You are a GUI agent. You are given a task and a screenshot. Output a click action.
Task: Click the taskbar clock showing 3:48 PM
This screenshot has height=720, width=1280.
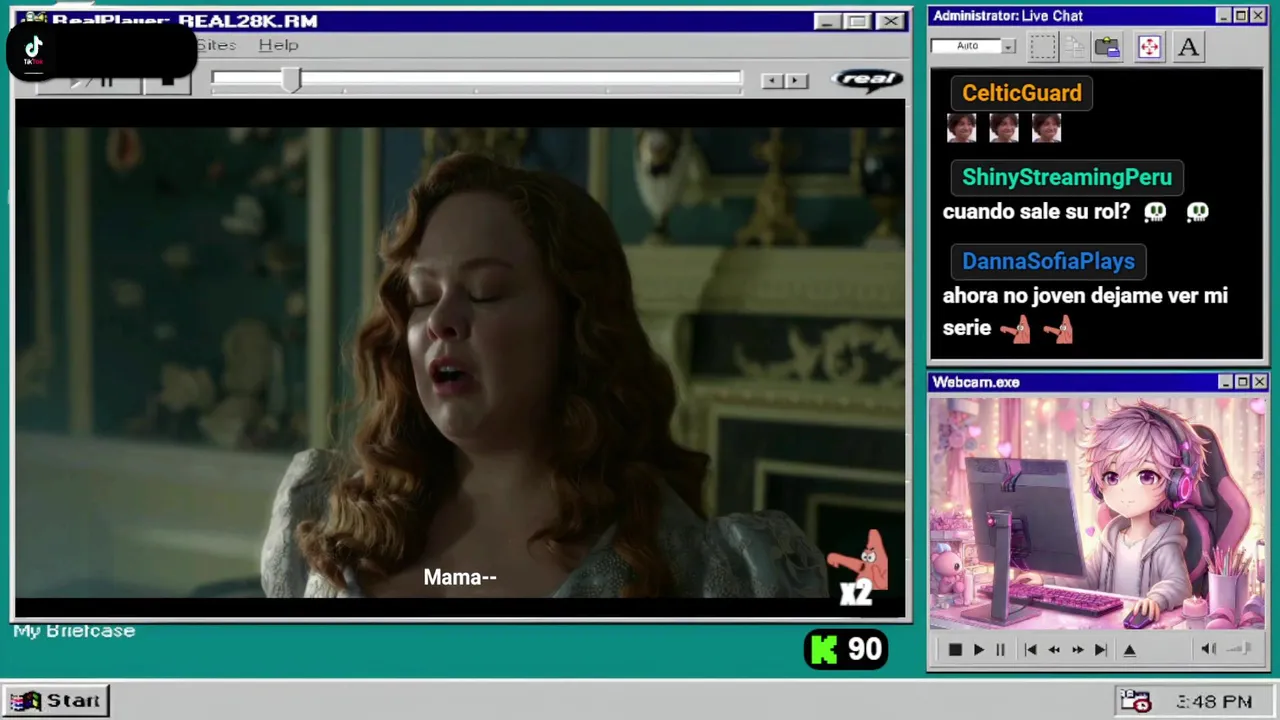[x=1214, y=702]
